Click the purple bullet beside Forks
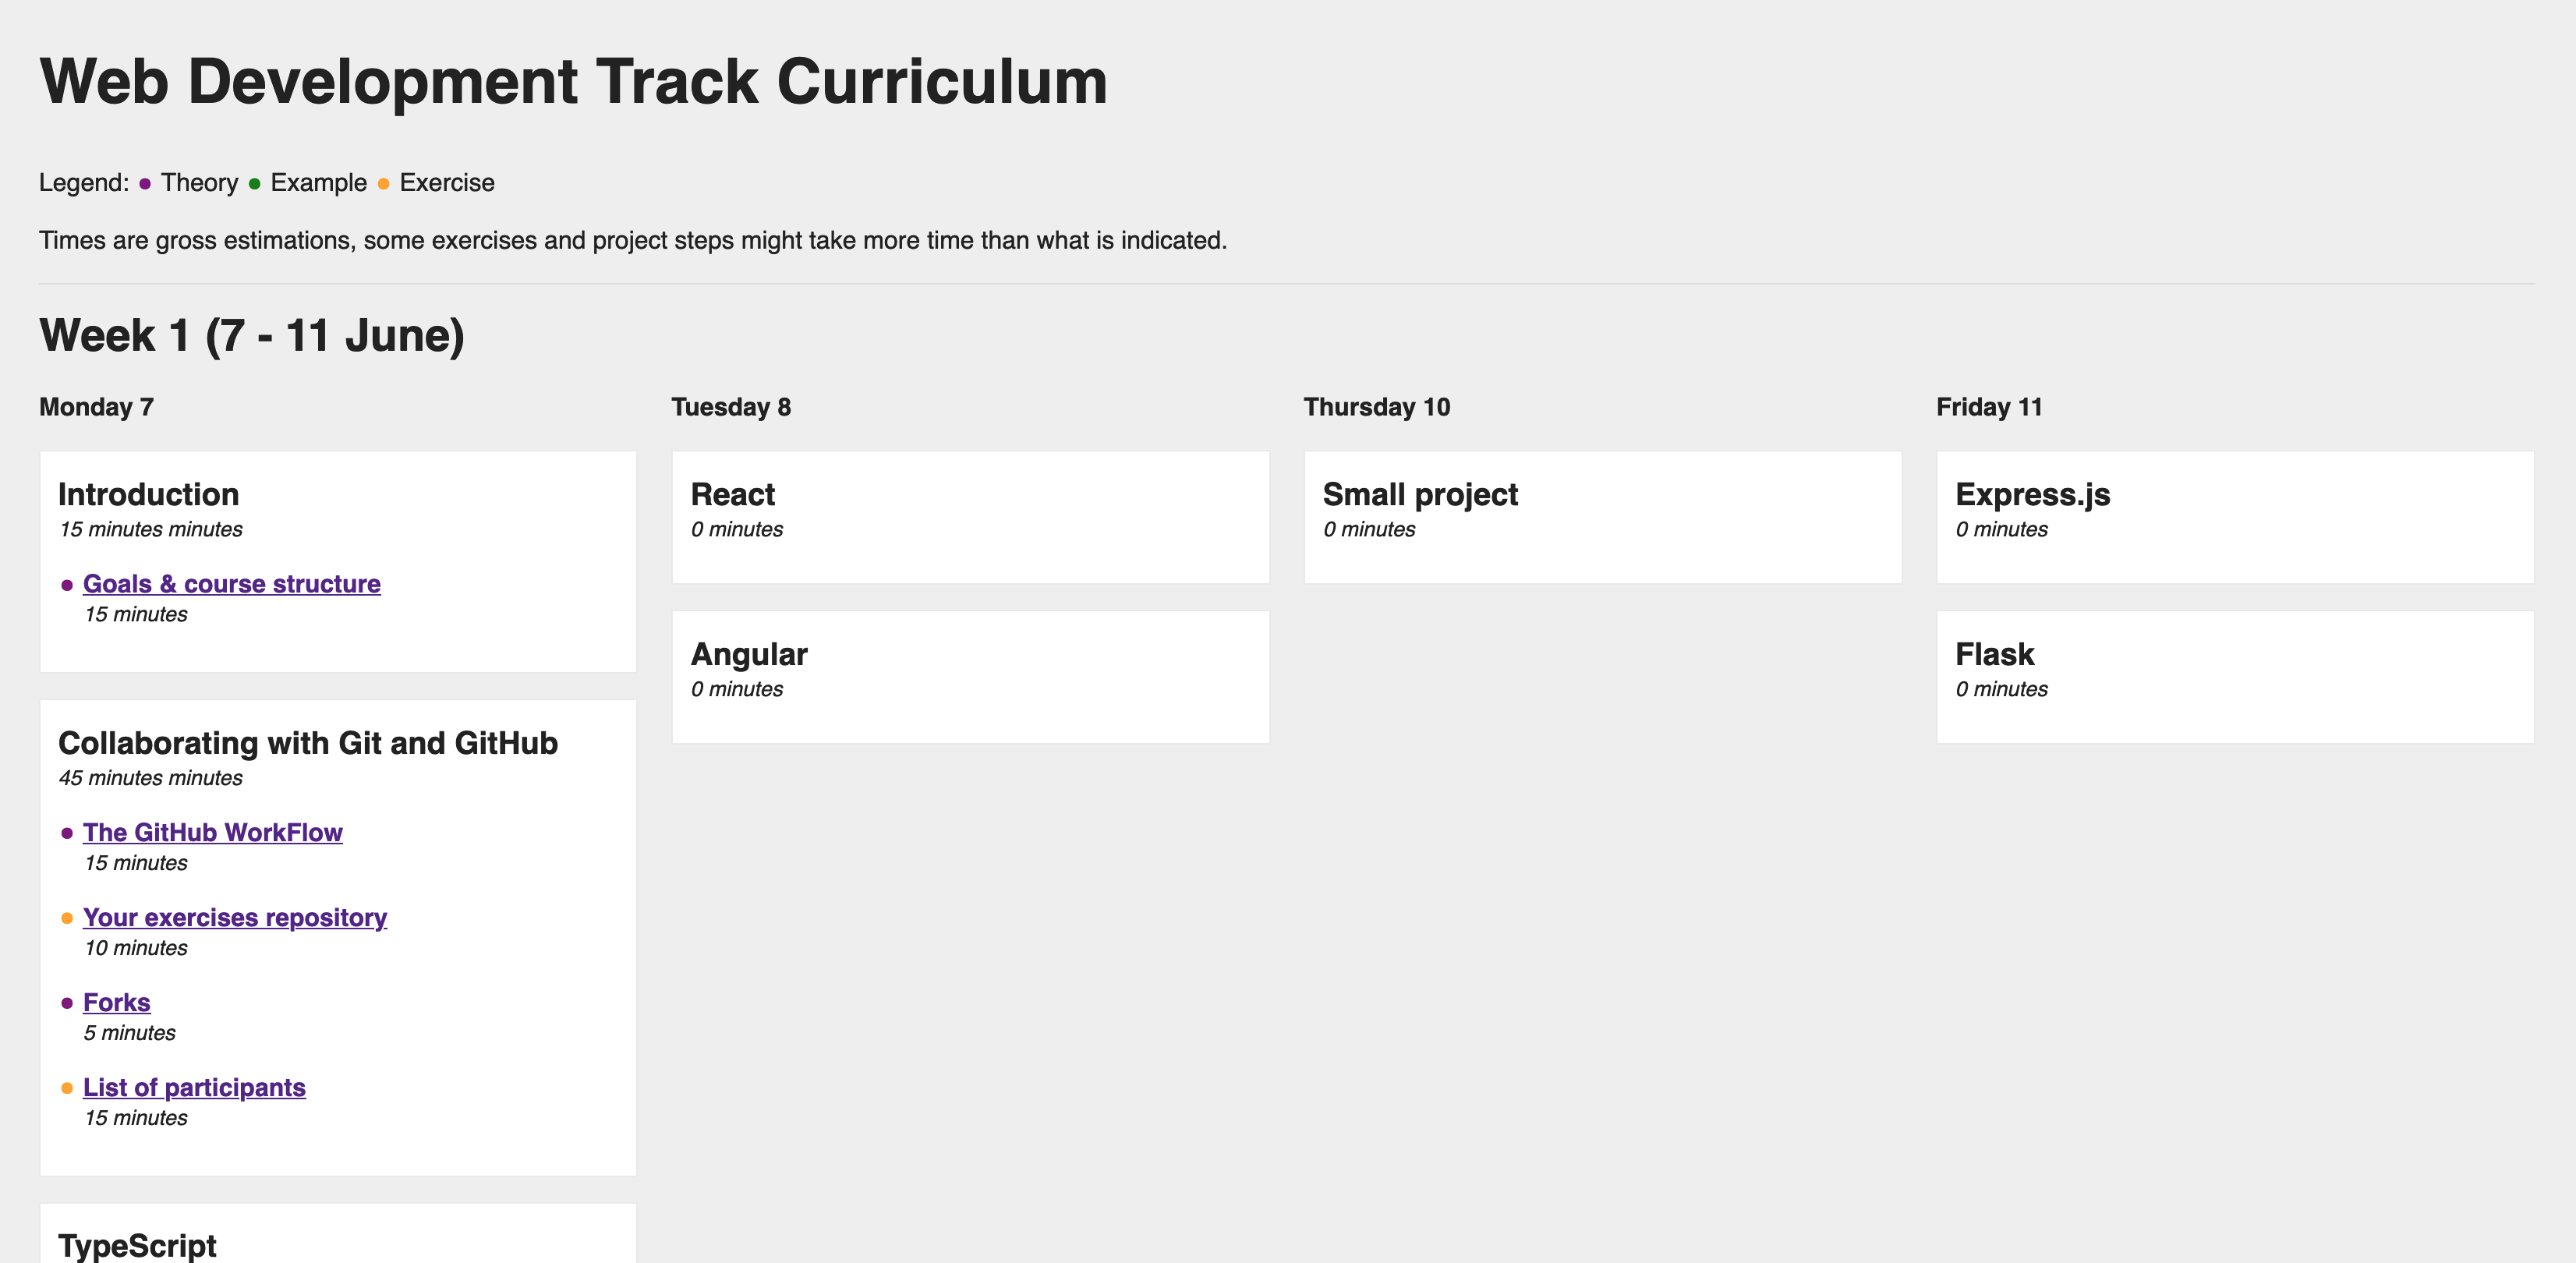 pyautogui.click(x=67, y=1003)
